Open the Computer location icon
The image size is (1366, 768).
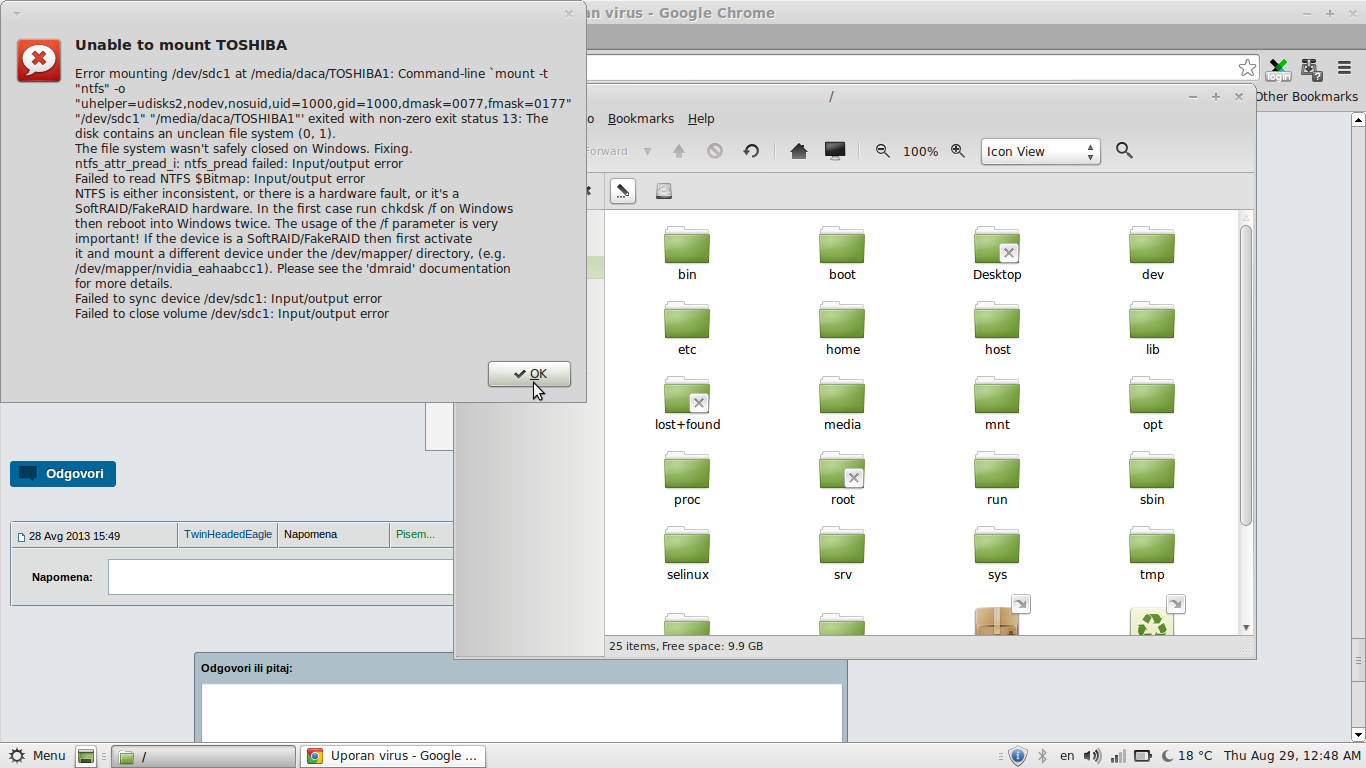tap(835, 151)
